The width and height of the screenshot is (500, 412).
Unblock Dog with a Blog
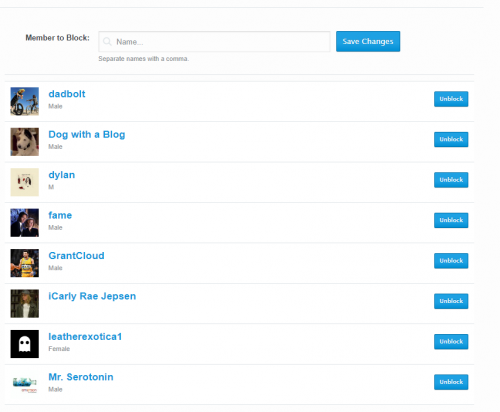tap(451, 139)
